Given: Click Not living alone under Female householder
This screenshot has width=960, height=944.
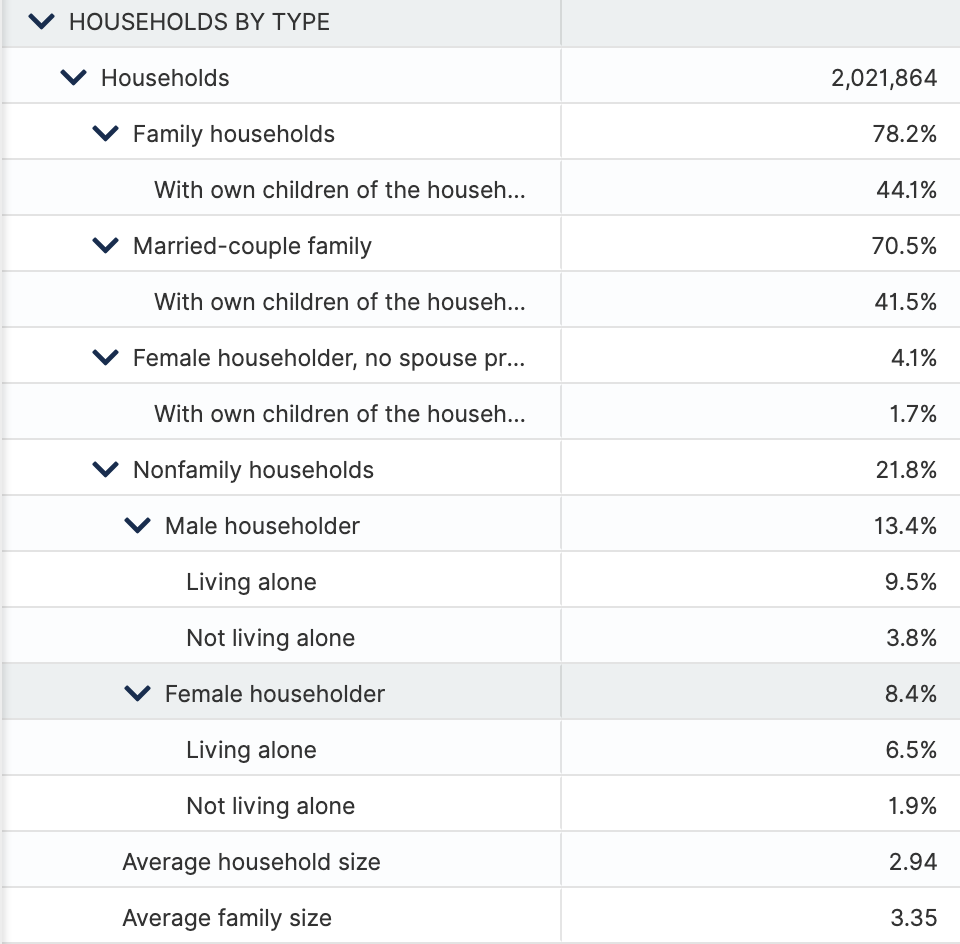Looking at the screenshot, I should (x=271, y=806).
